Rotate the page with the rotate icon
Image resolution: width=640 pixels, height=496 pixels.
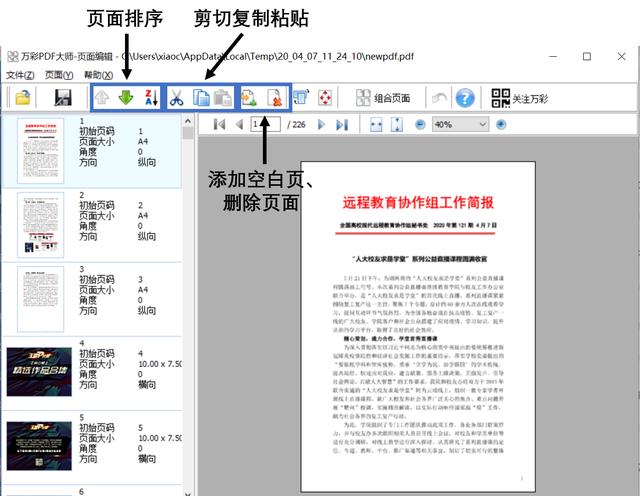click(x=301, y=98)
